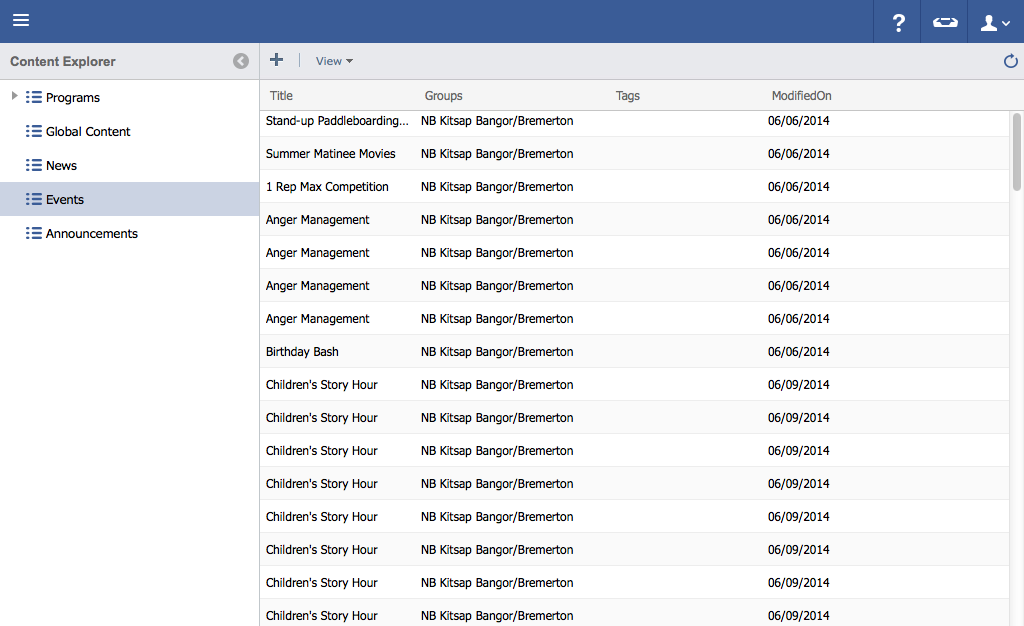Click the phone contact icon

pos(944,22)
